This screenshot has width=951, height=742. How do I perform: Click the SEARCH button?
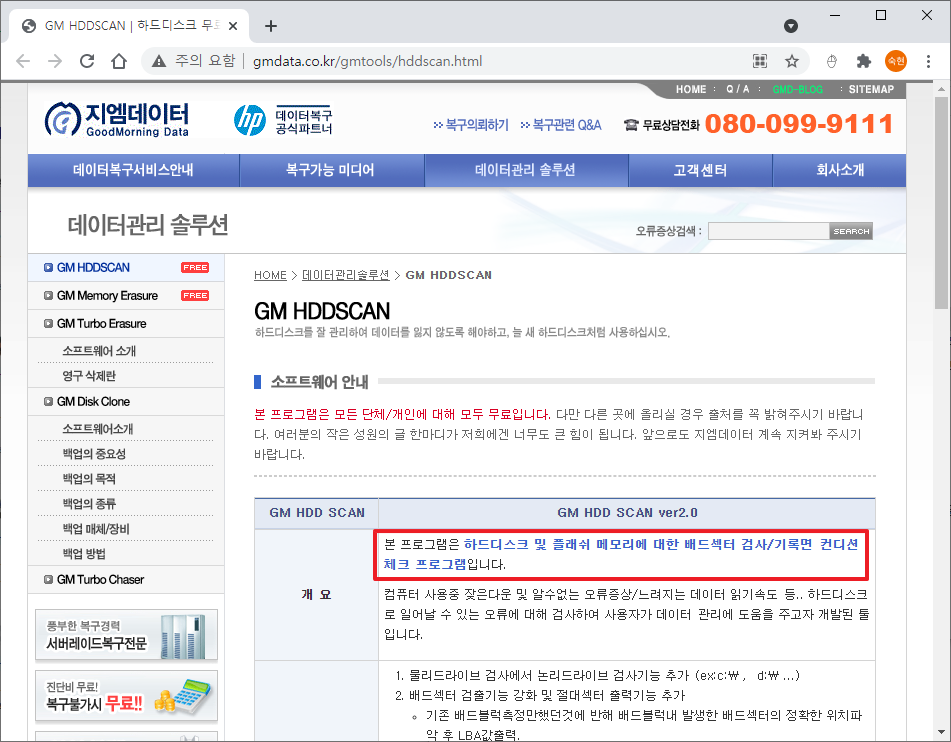(851, 231)
